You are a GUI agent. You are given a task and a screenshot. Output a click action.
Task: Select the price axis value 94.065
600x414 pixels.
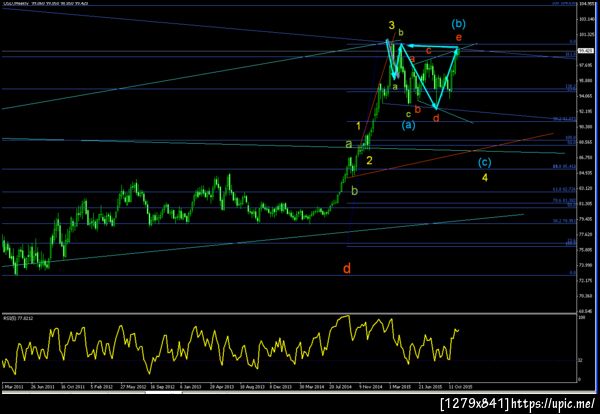click(585, 96)
